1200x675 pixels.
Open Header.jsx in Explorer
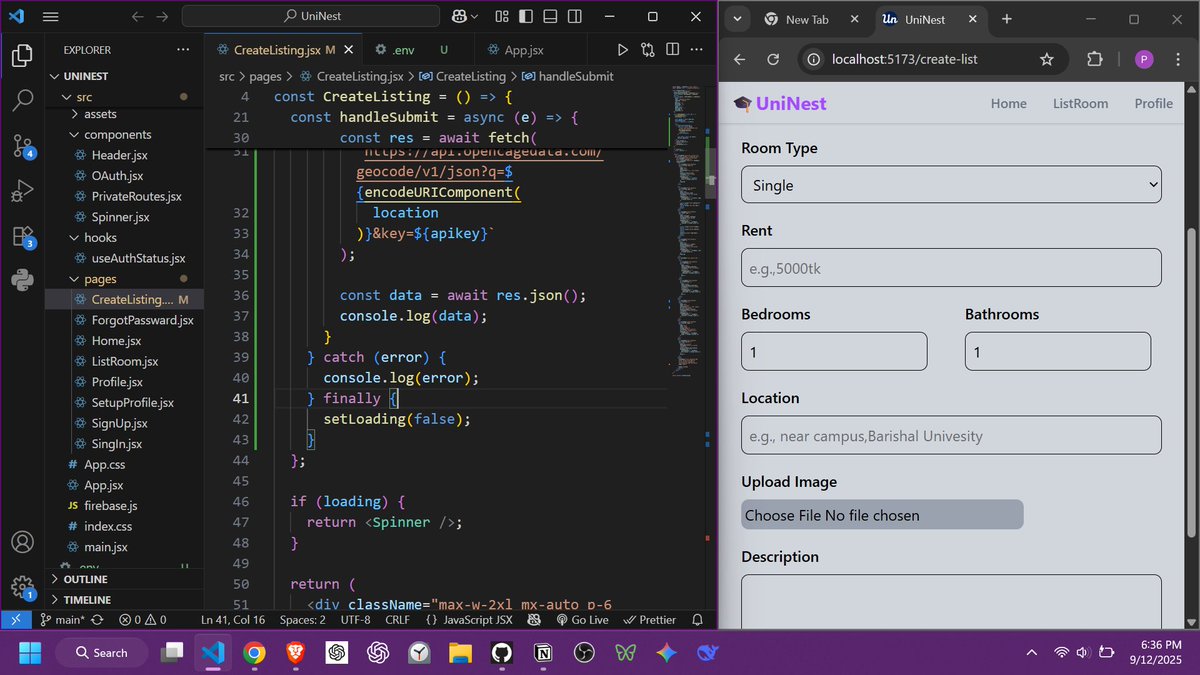point(119,156)
